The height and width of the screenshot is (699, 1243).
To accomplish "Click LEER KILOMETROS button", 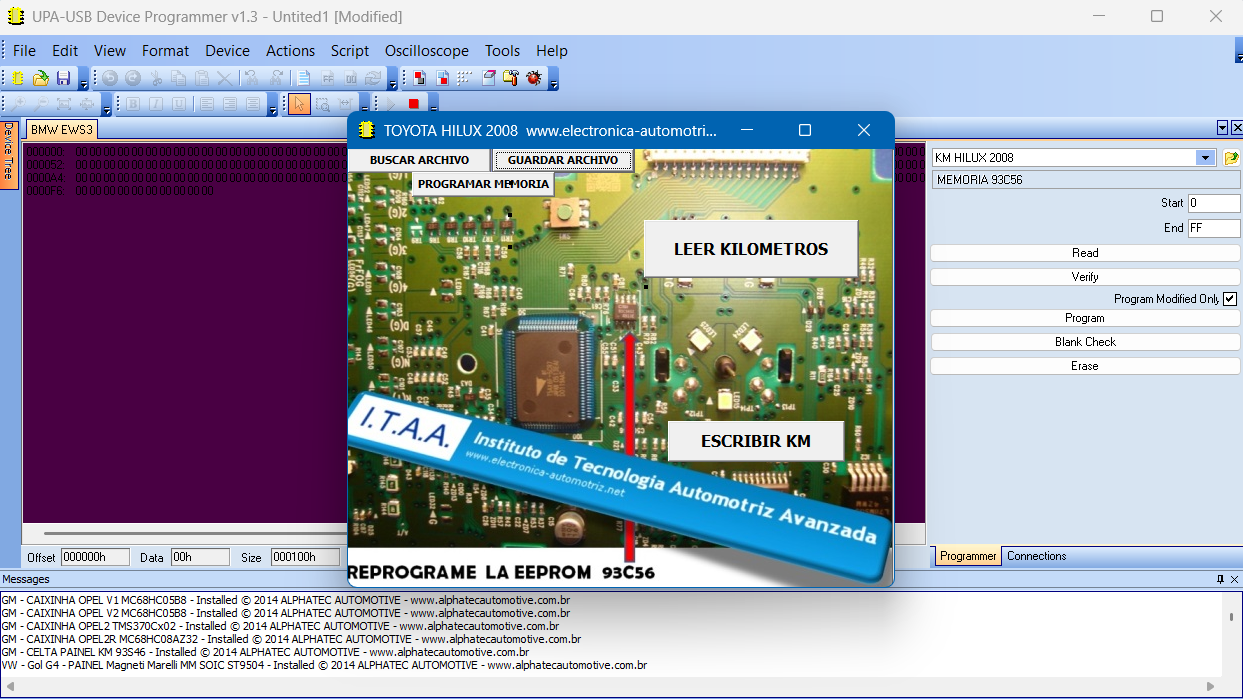I will pos(751,249).
